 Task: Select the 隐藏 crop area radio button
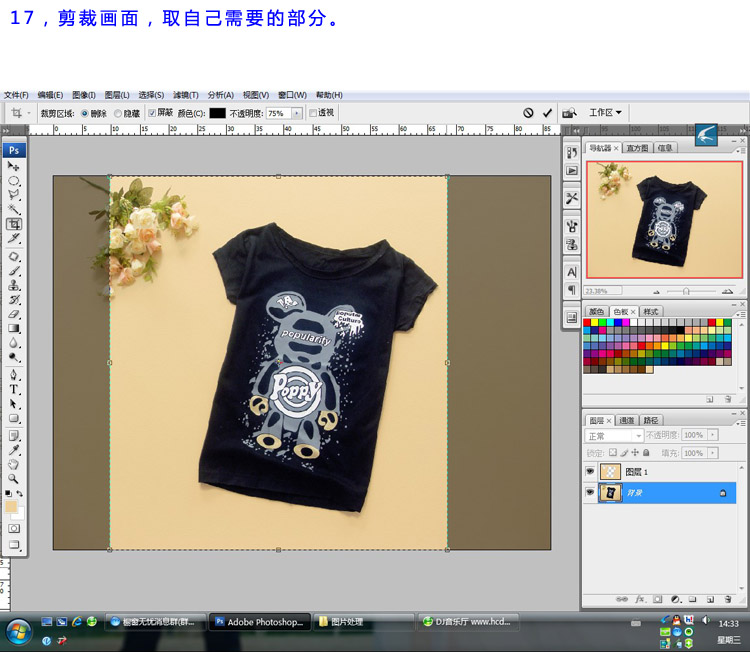118,113
